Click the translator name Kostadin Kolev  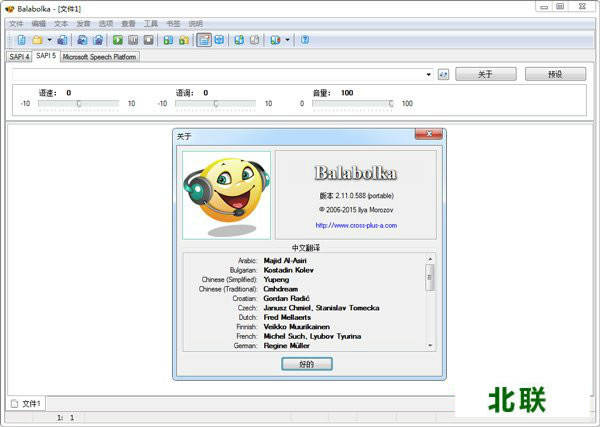coord(289,270)
